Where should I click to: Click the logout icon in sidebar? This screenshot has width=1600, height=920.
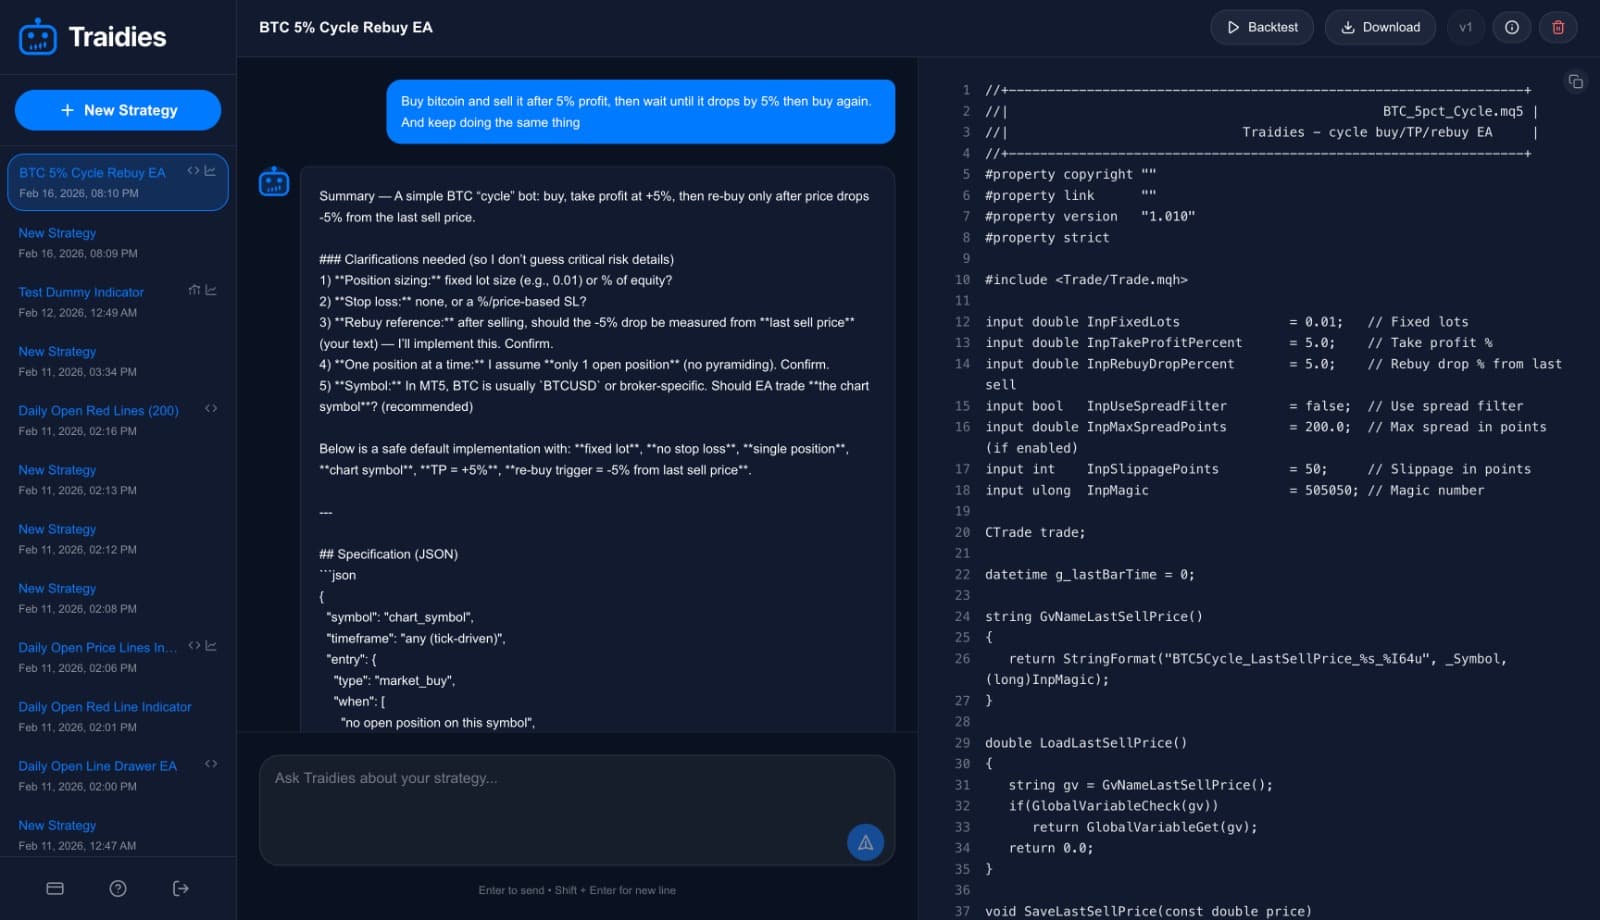click(x=181, y=889)
